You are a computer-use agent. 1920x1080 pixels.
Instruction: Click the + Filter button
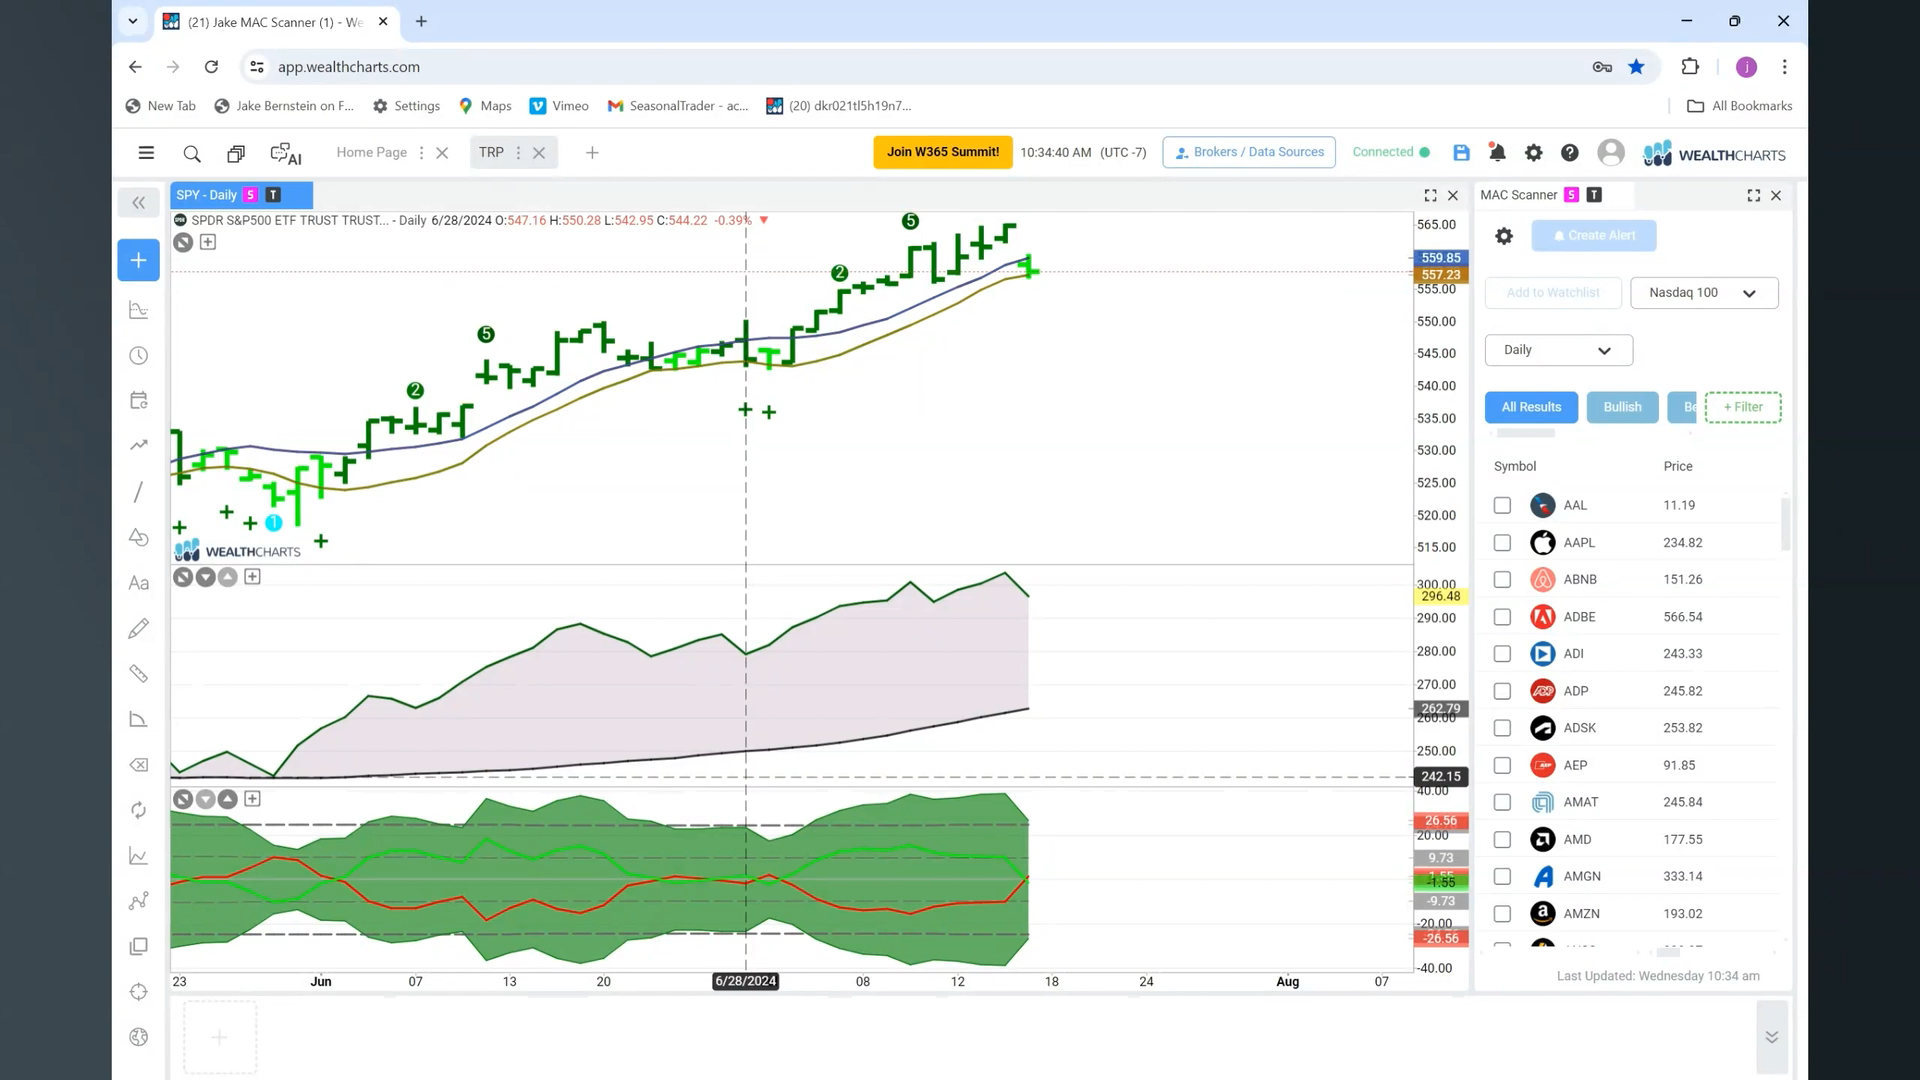point(1743,407)
